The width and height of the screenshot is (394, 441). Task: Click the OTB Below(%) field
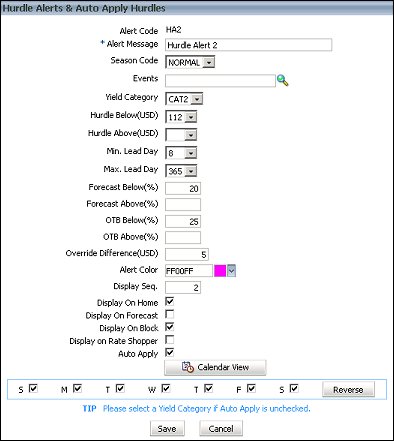183,221
